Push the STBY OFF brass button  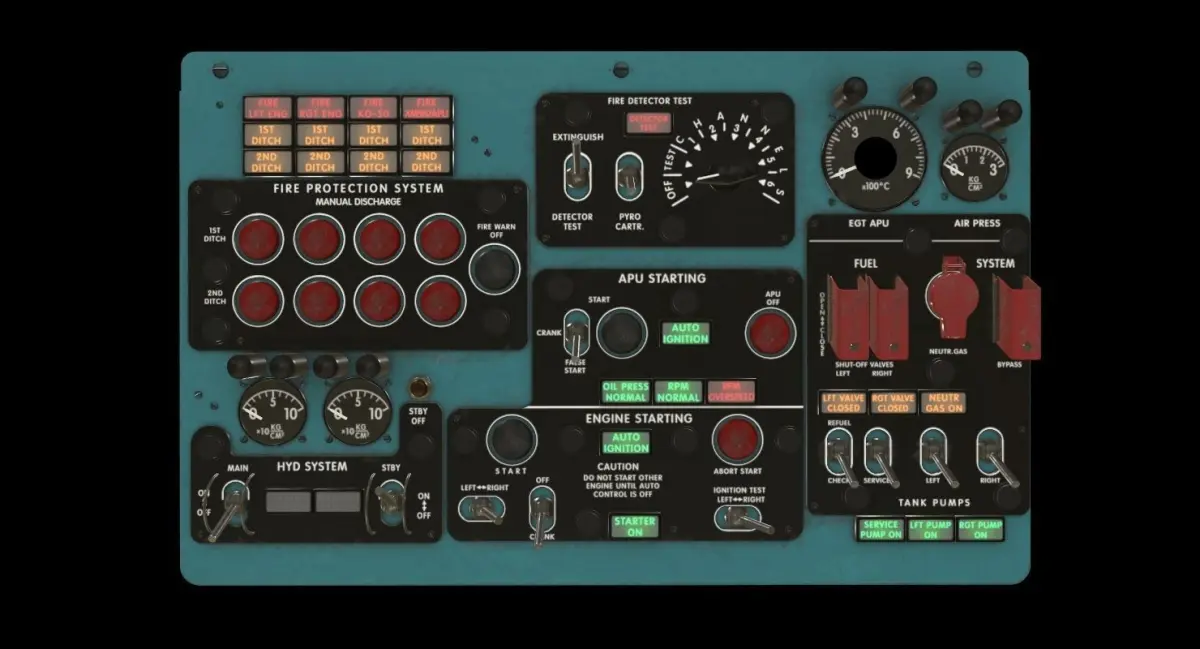pos(418,388)
